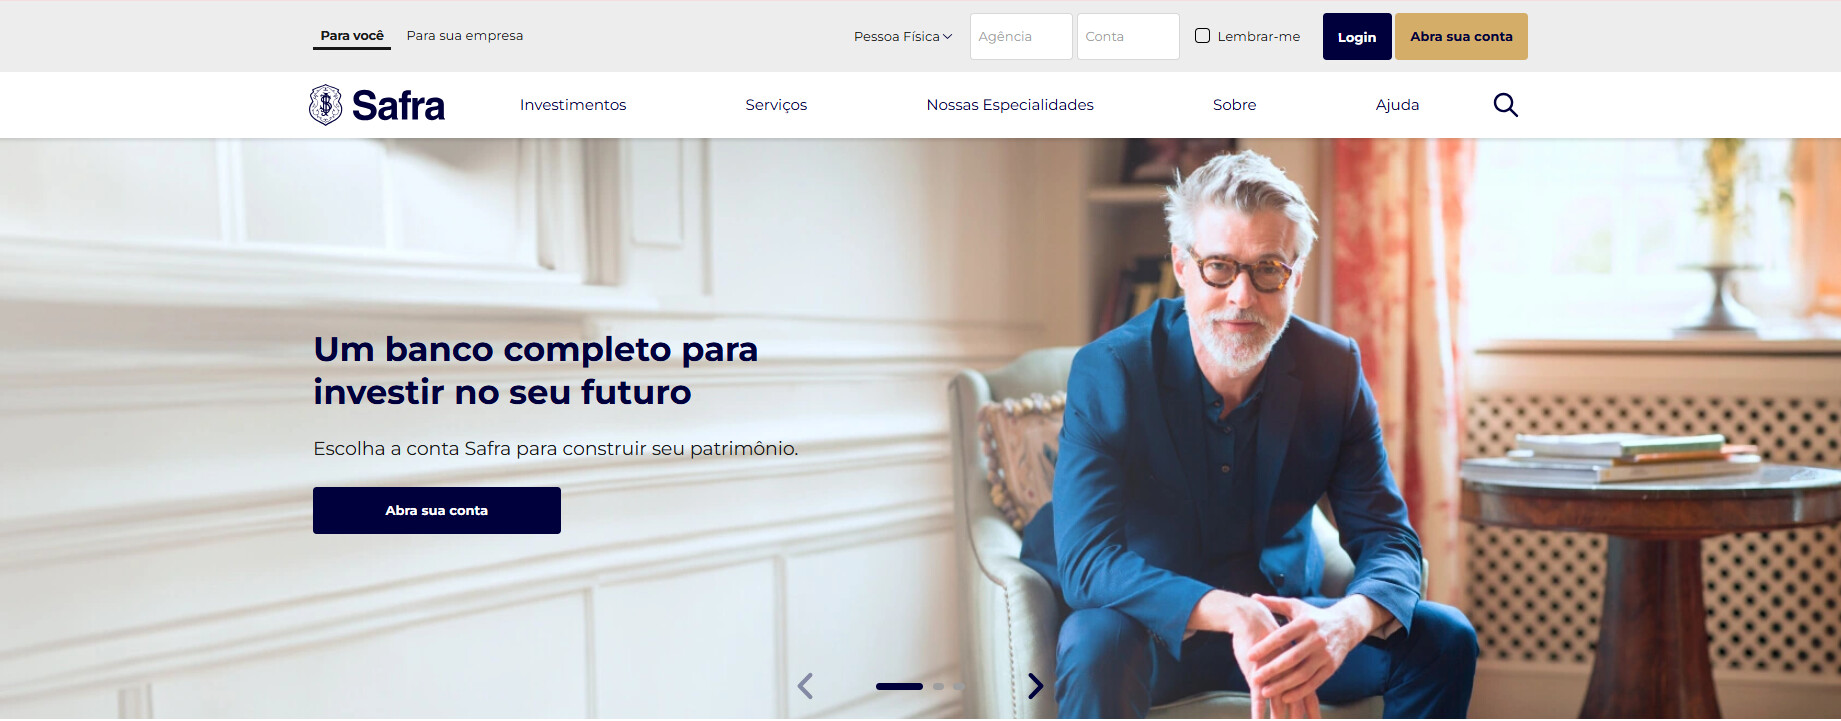Click the hero banner Abra sua conta button

point(437,510)
